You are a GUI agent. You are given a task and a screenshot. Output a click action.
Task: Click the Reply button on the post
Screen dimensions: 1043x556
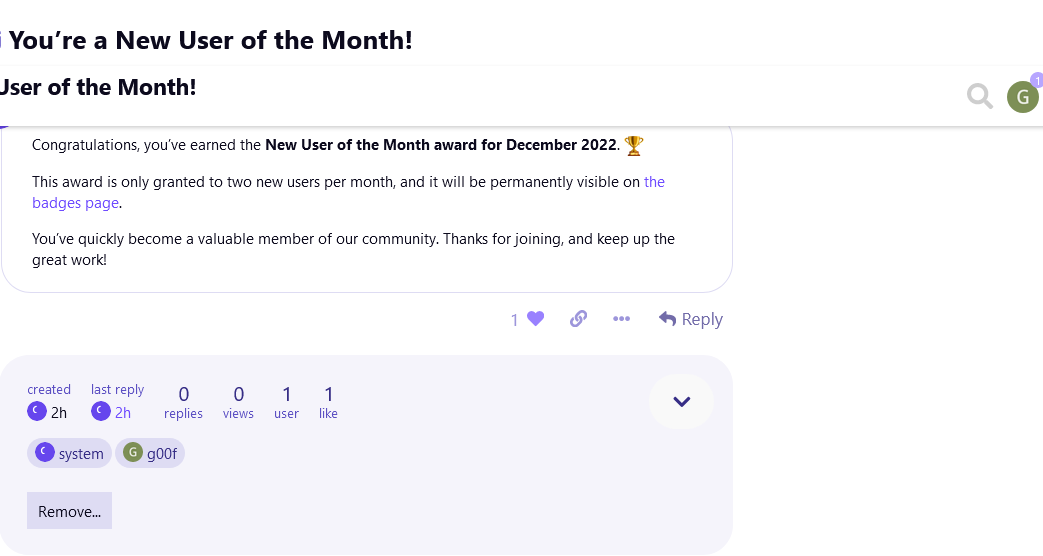tap(691, 319)
